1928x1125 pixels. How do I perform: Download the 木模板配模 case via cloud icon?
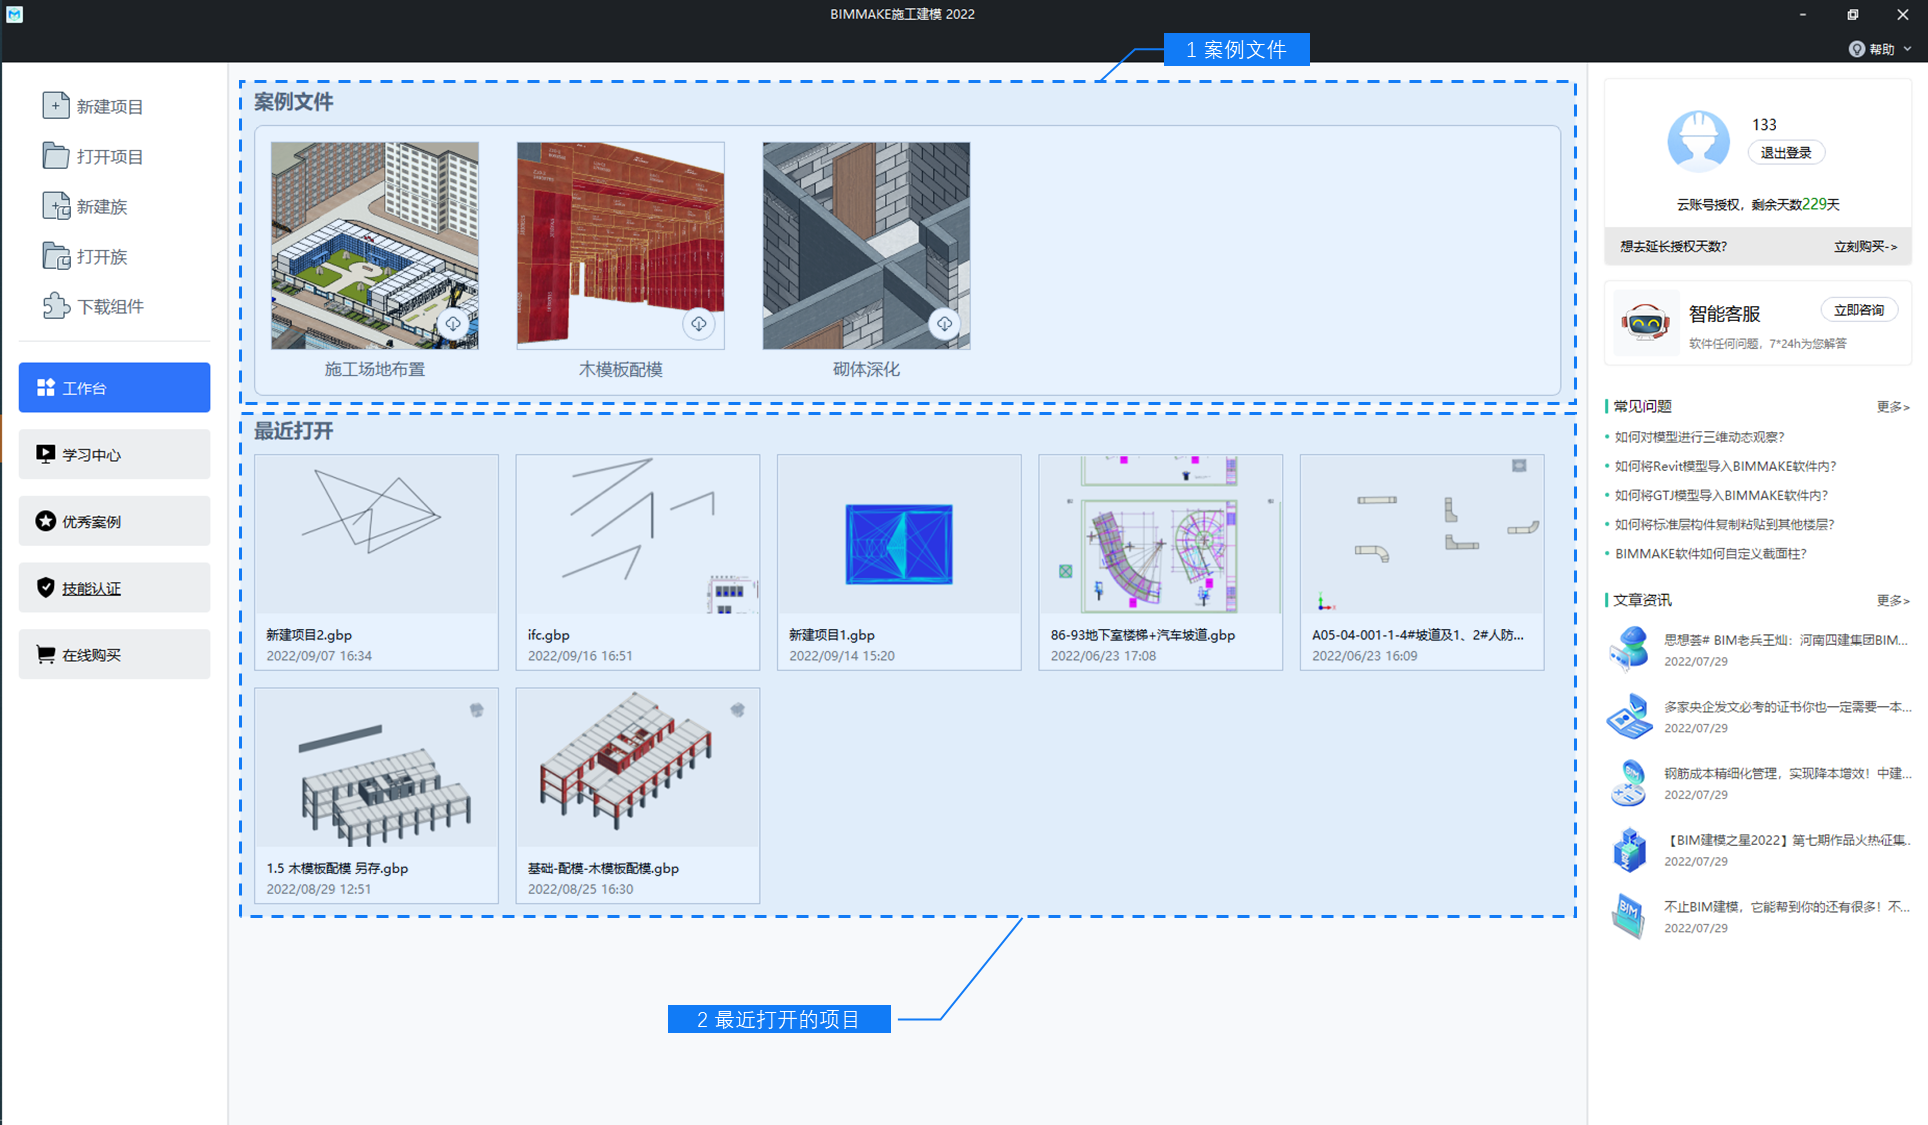699,324
